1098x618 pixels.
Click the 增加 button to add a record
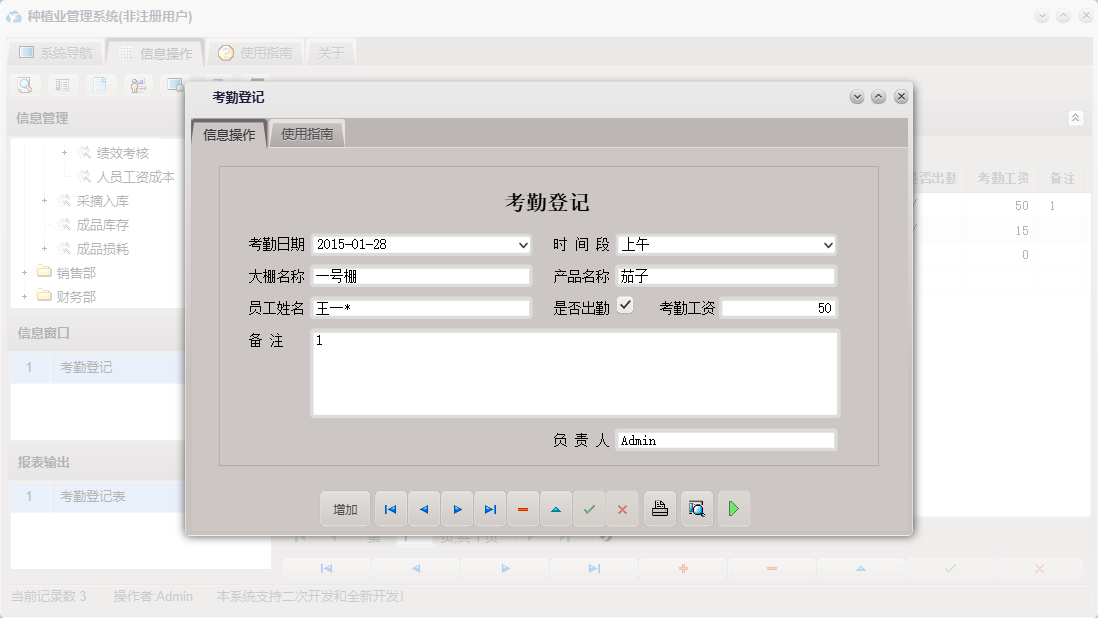coord(344,509)
